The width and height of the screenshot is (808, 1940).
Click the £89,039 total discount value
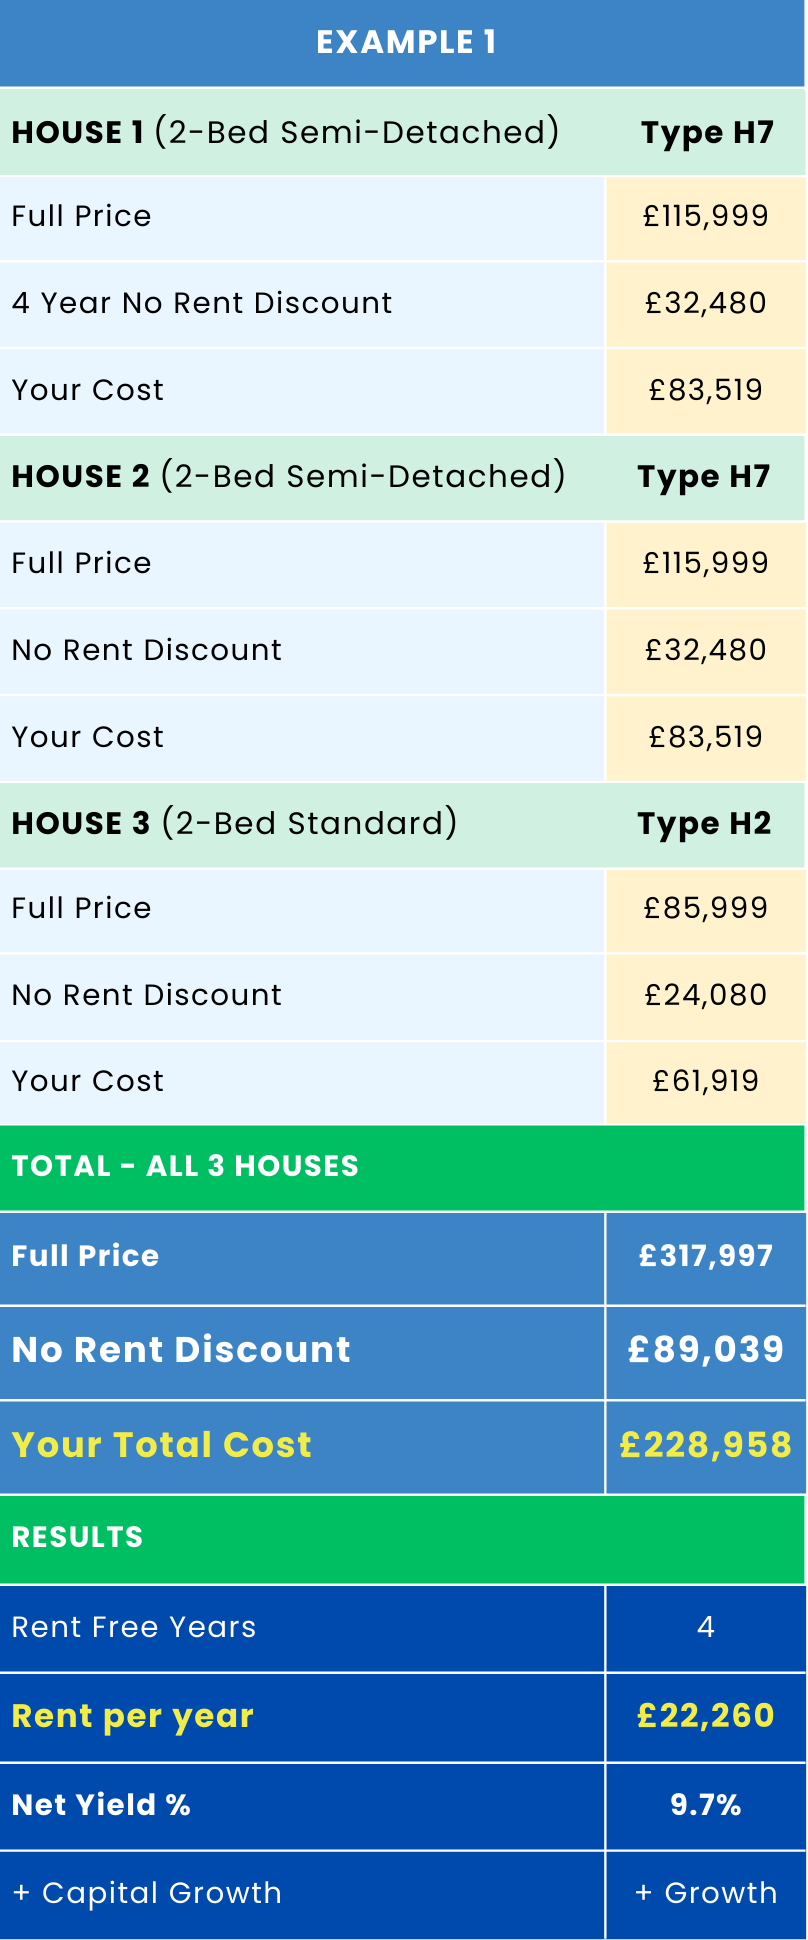click(x=706, y=1350)
